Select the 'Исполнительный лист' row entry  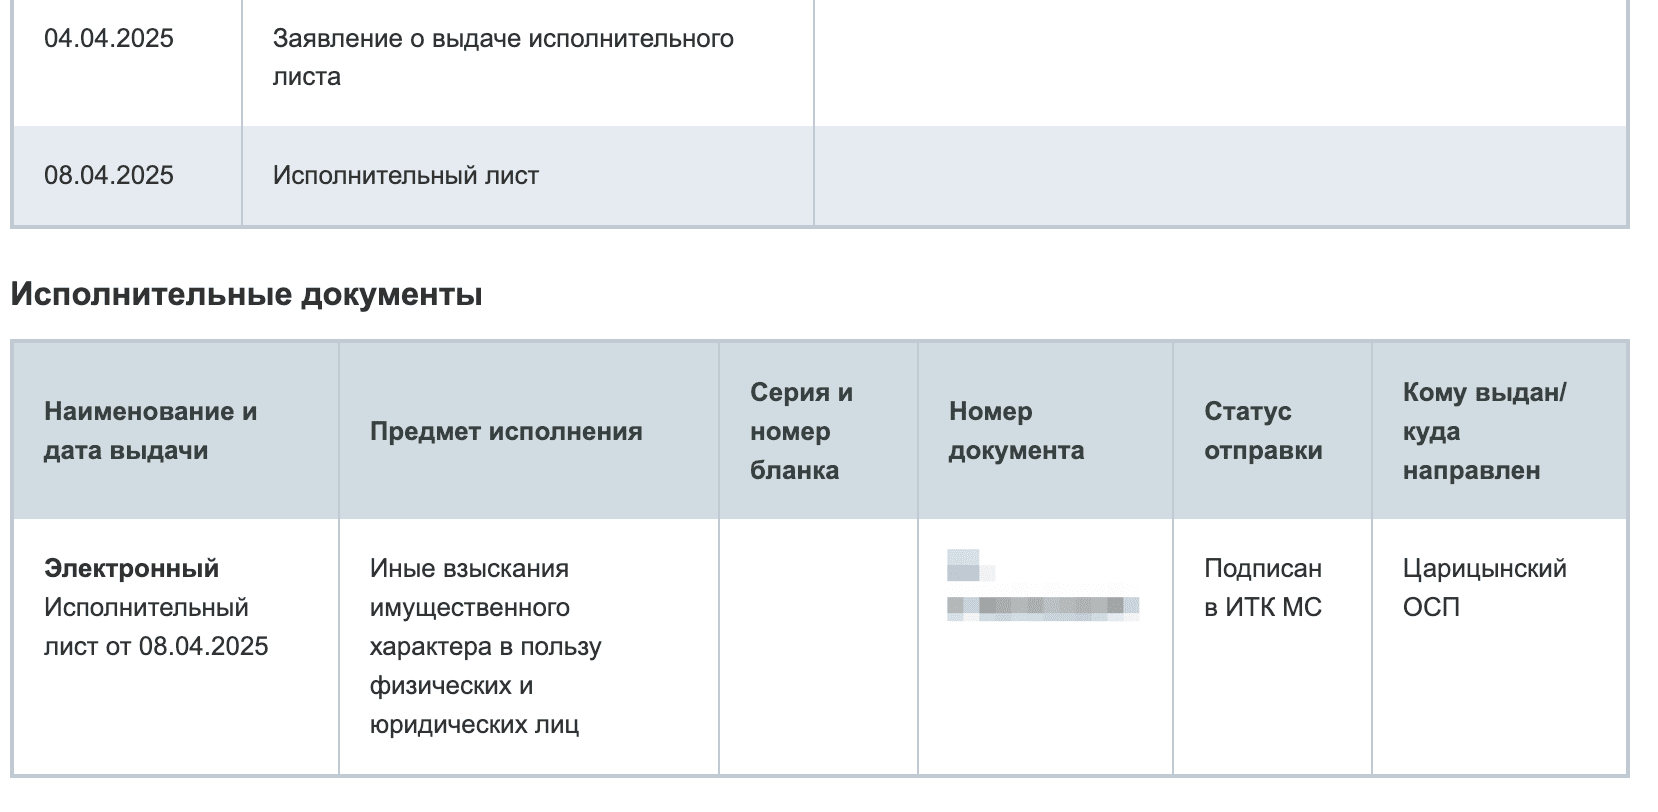click(x=405, y=176)
